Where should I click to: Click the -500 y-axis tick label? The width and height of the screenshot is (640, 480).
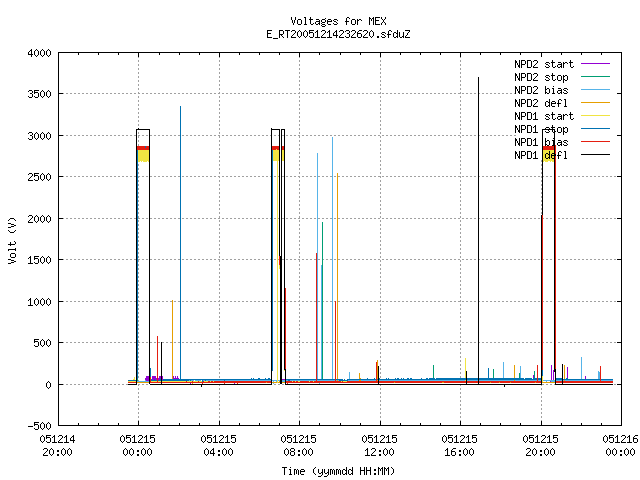40,426
